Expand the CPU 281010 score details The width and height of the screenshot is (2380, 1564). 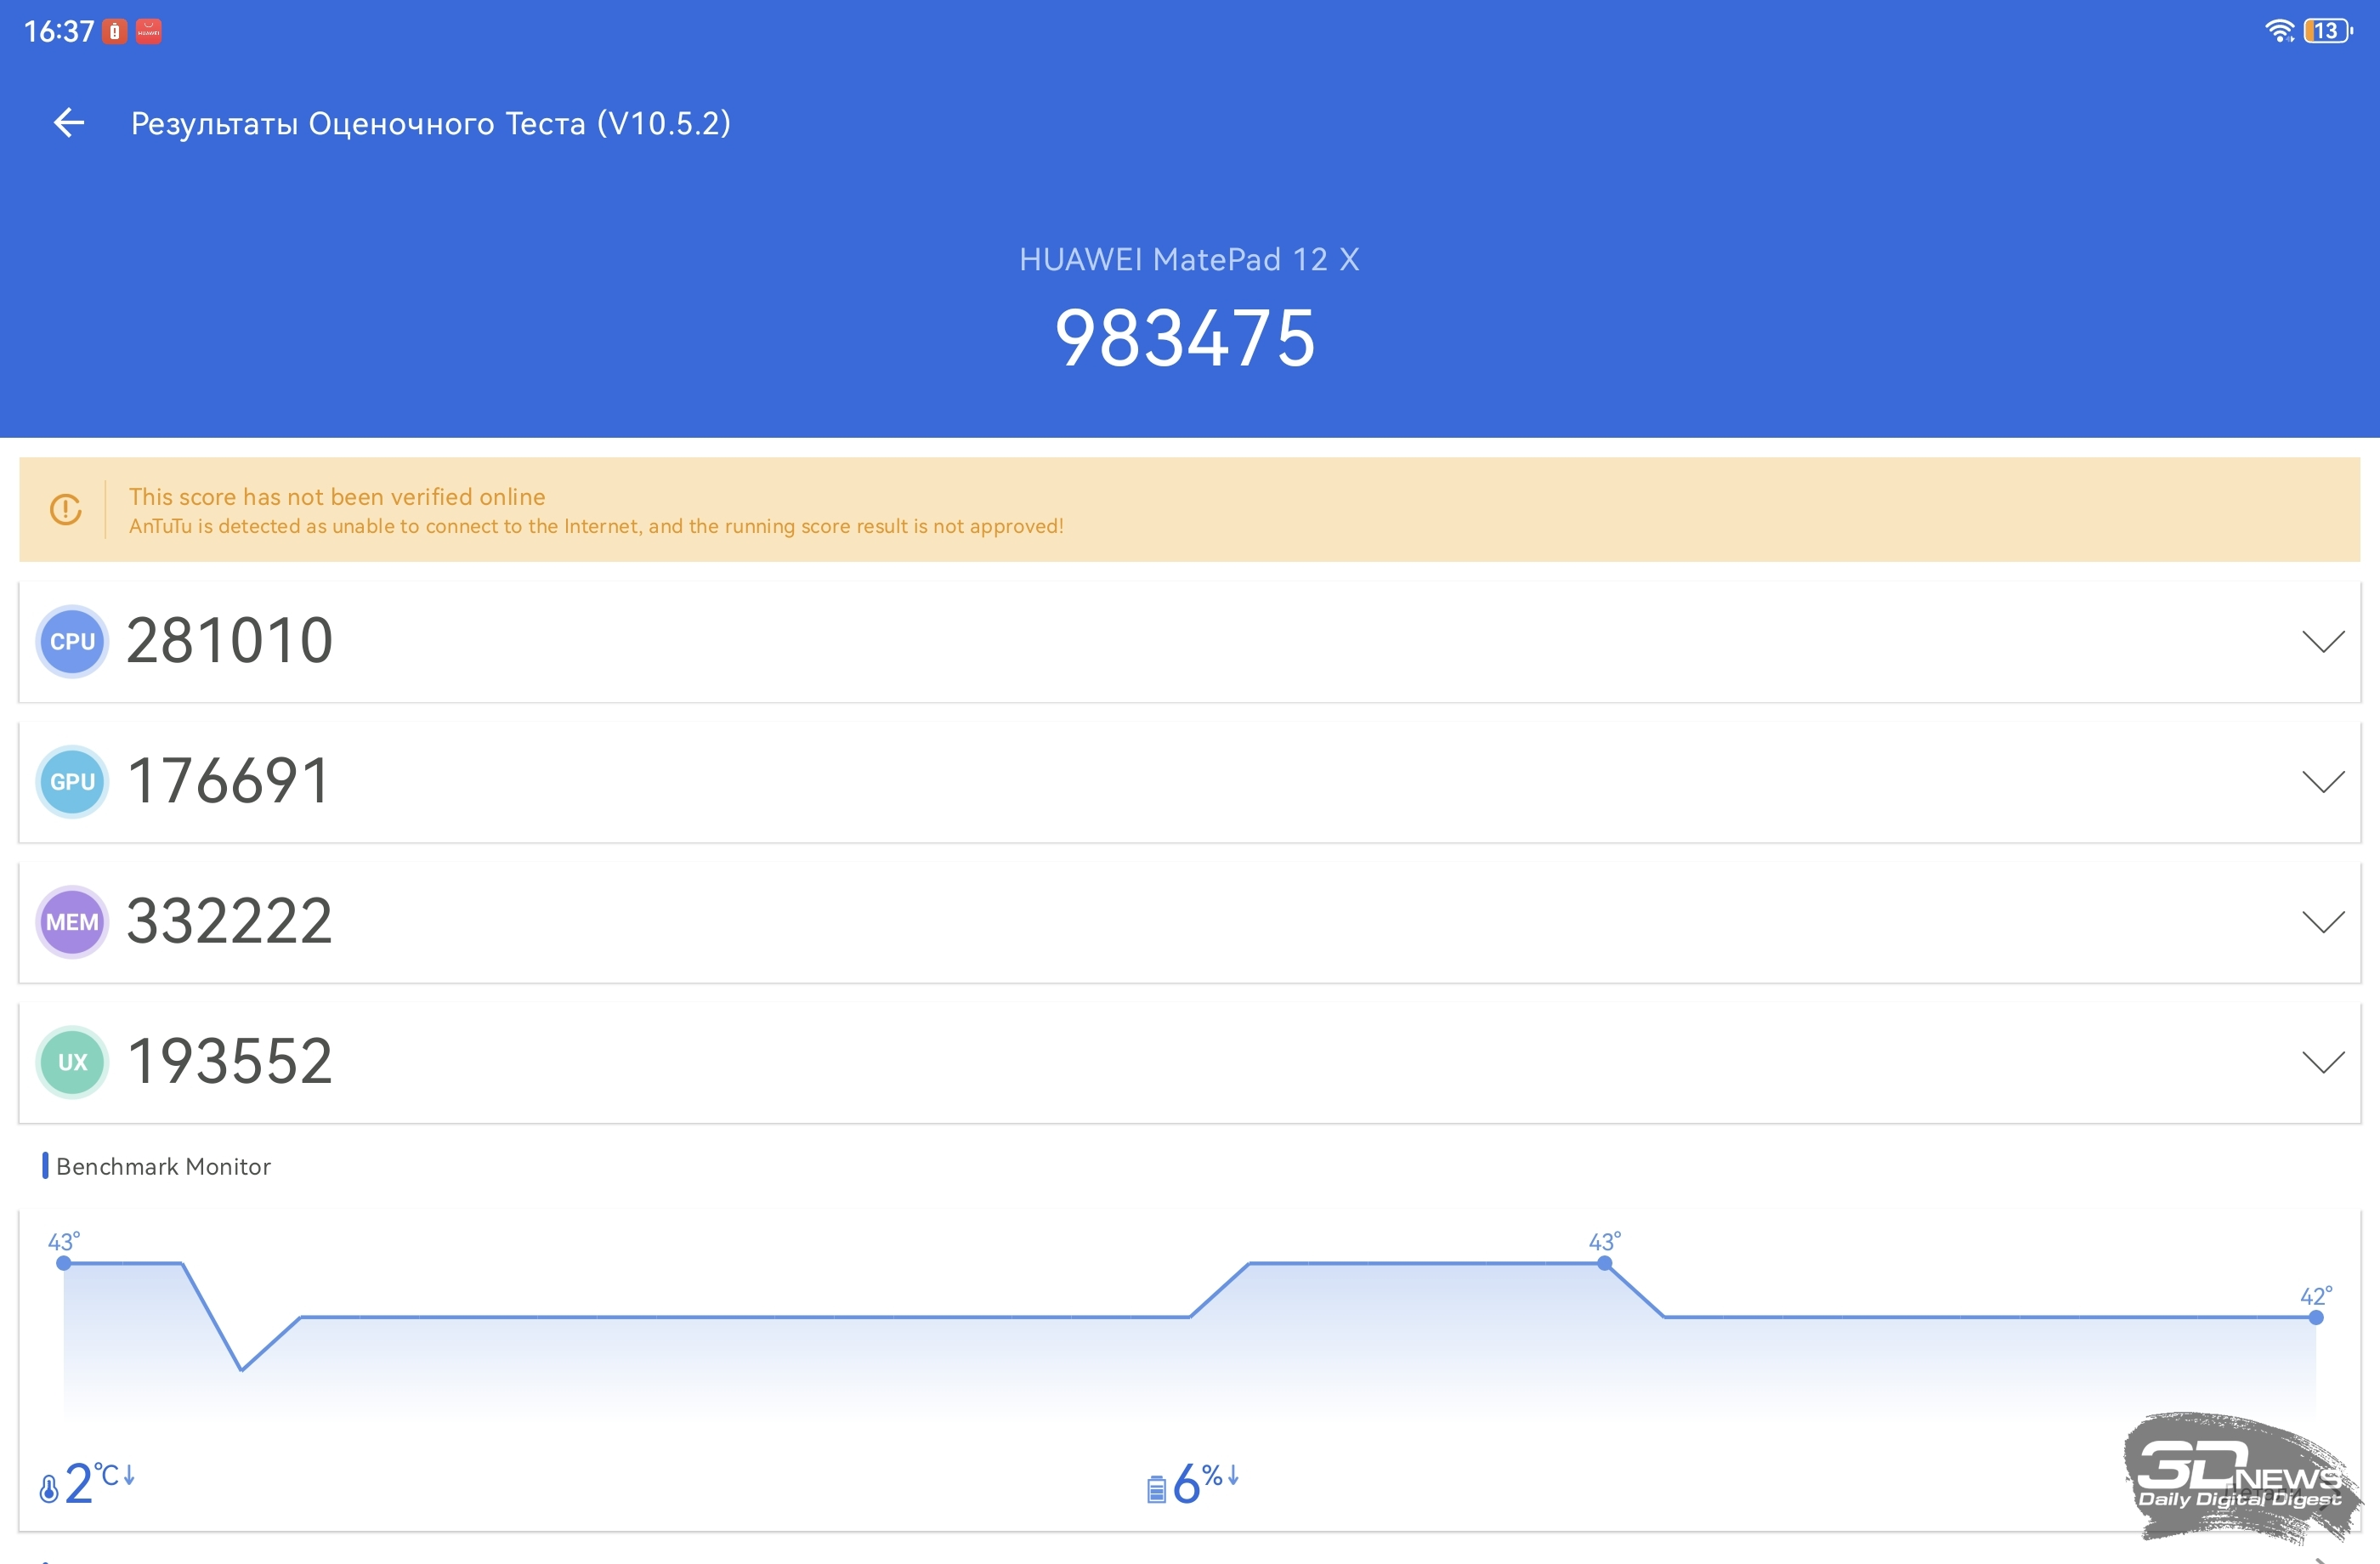coord(2322,641)
